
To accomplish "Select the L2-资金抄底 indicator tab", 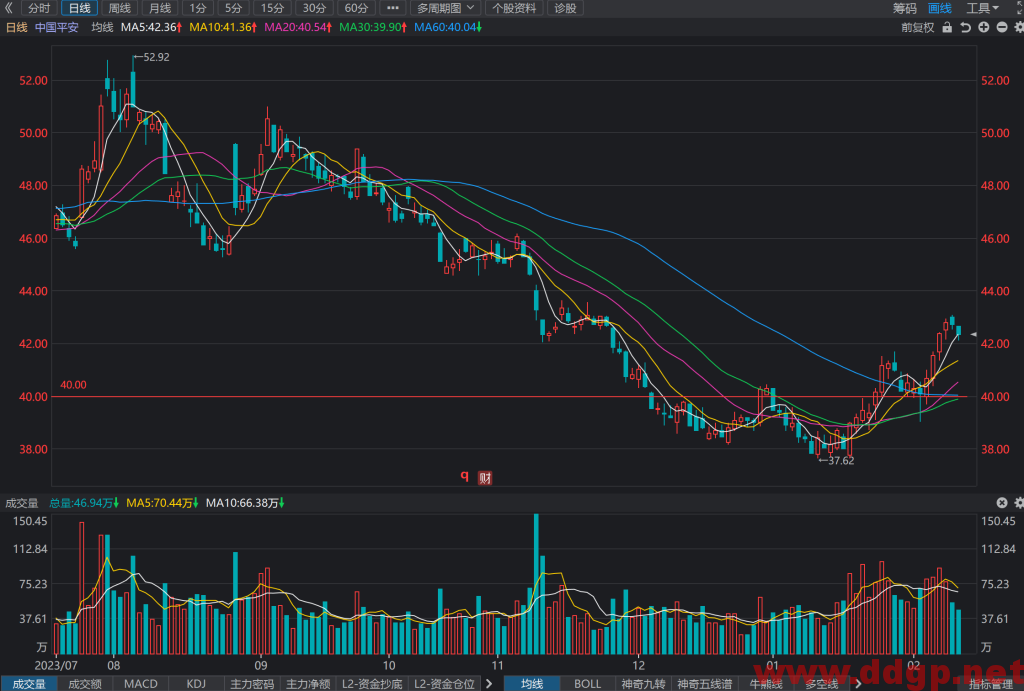I will point(372,683).
